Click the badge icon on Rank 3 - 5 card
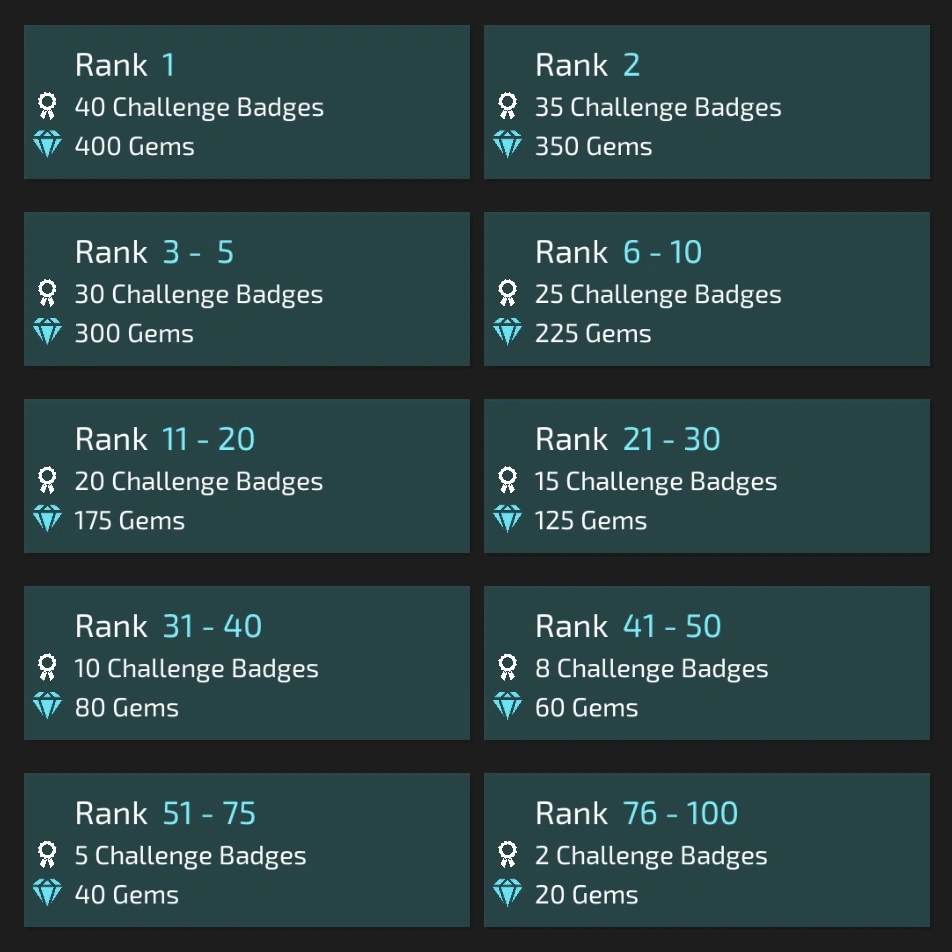The width and height of the screenshot is (952, 952). point(47,293)
